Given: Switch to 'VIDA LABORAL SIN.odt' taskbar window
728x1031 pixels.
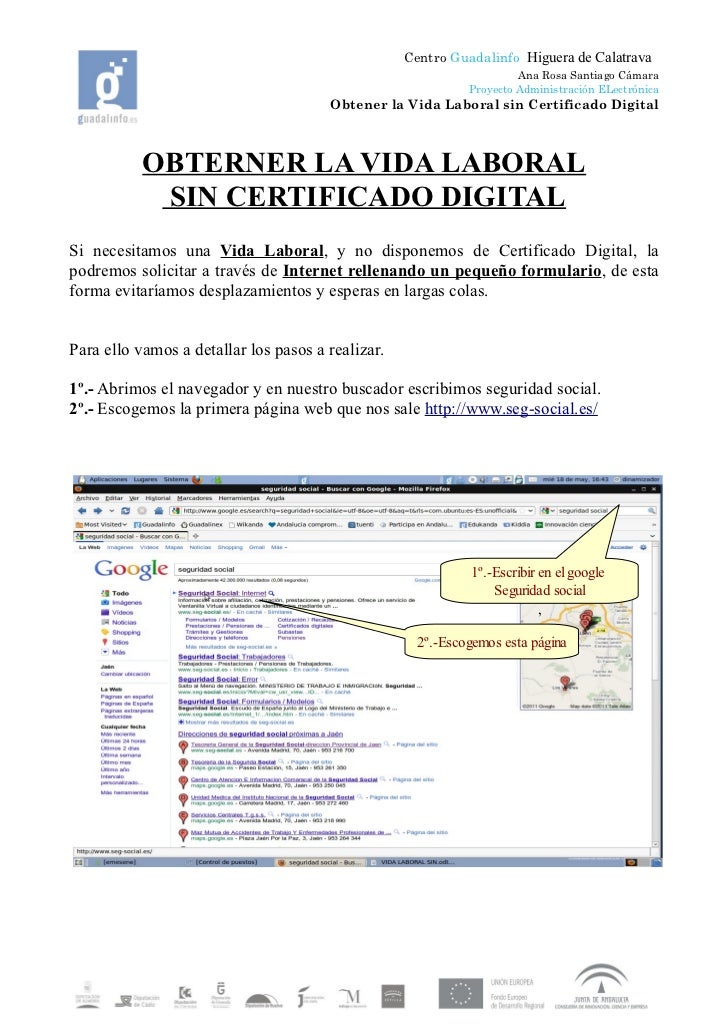Looking at the screenshot, I should click(414, 861).
